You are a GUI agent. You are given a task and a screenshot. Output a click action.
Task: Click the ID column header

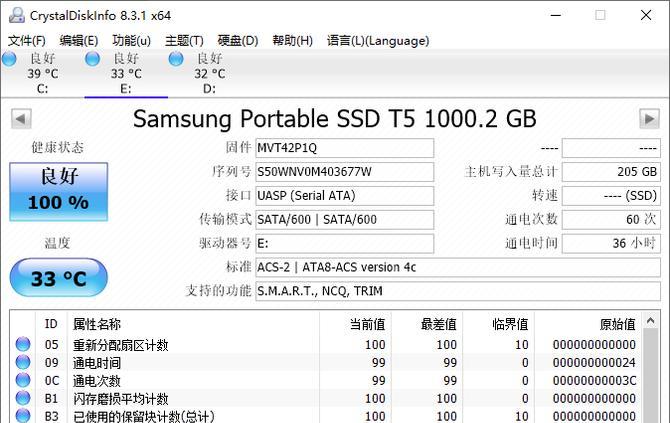click(x=51, y=324)
